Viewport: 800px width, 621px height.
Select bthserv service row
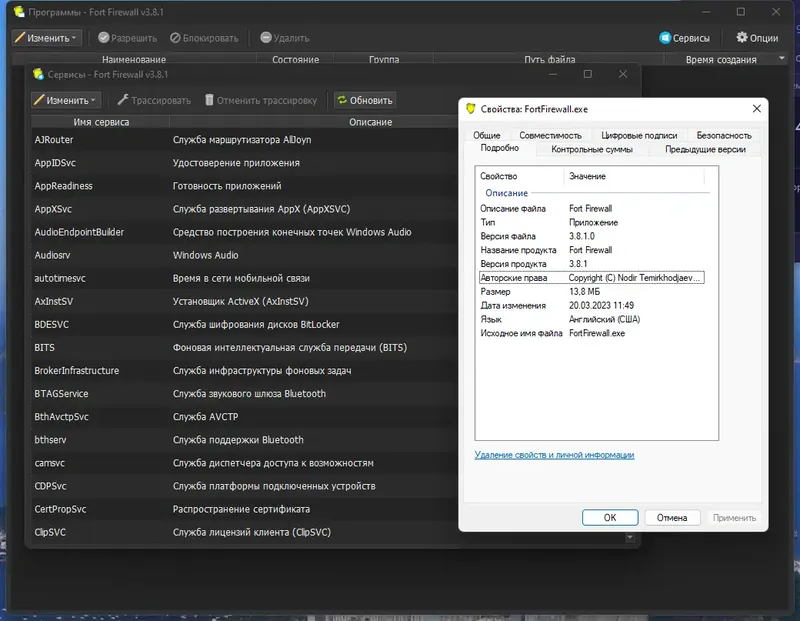click(244, 440)
